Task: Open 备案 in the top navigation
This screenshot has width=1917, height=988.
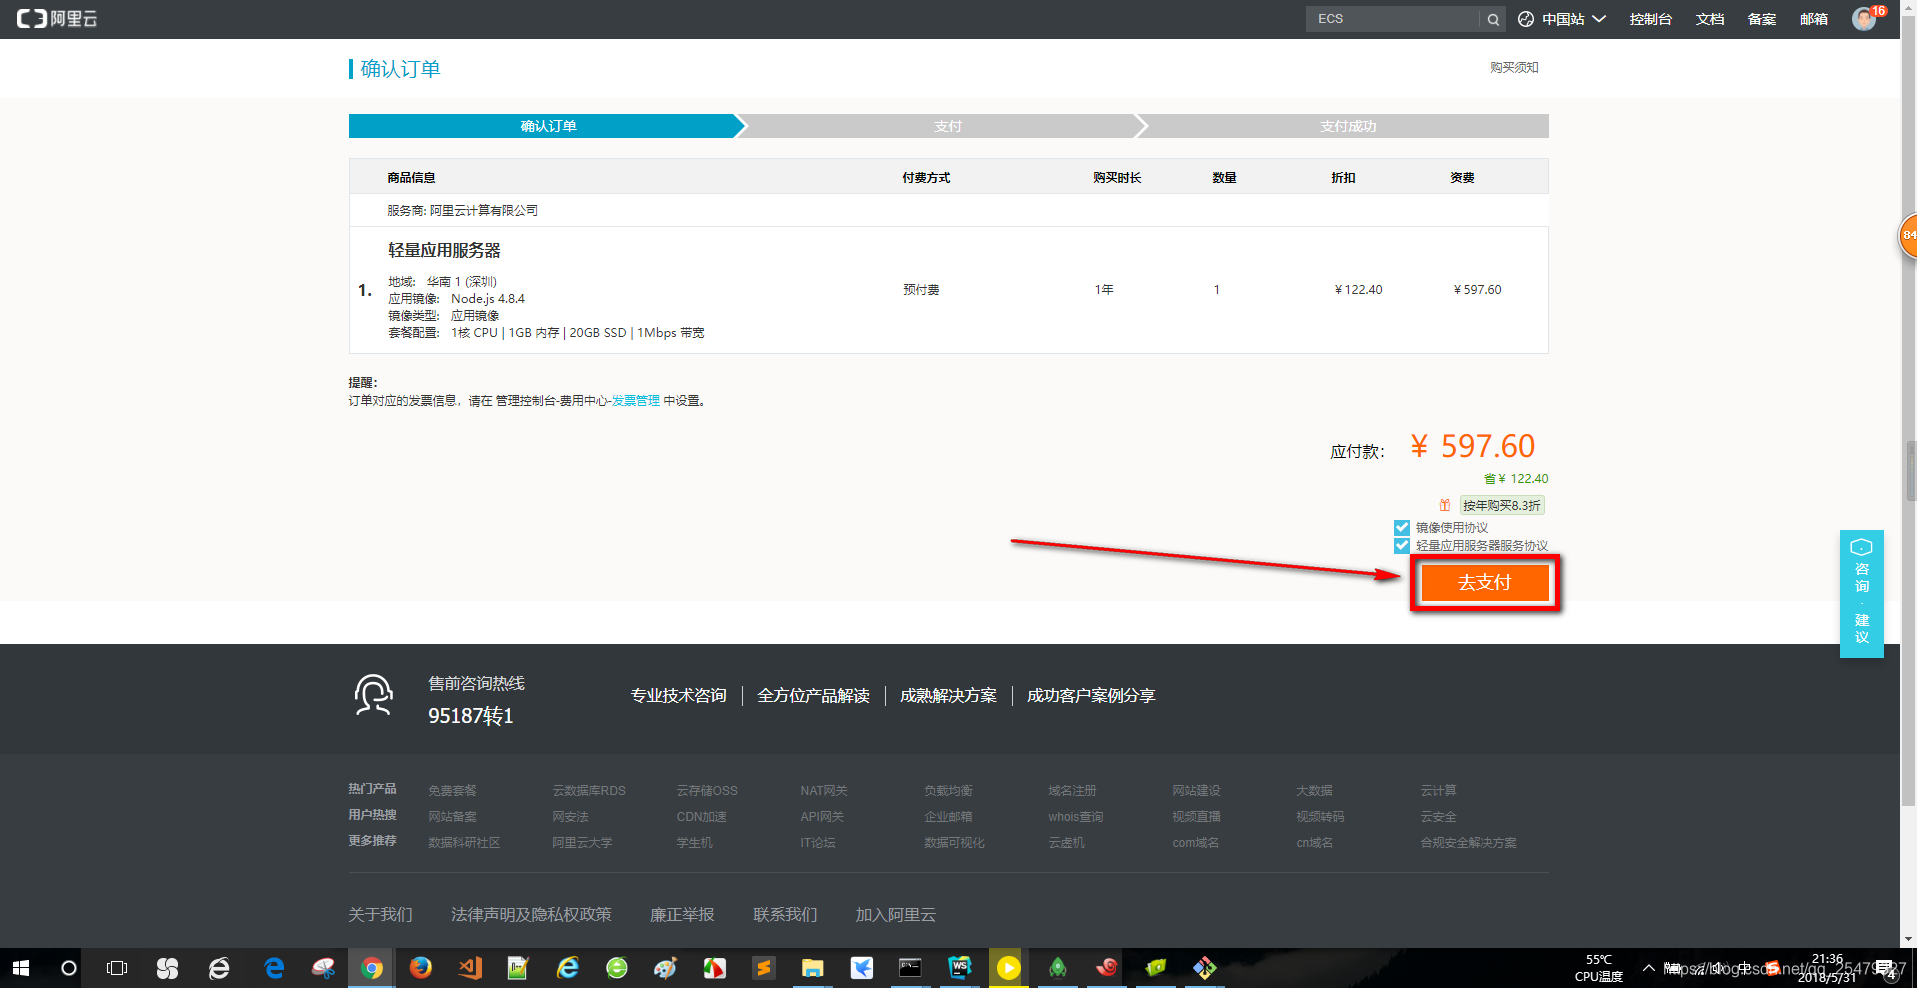Action: click(x=1761, y=19)
